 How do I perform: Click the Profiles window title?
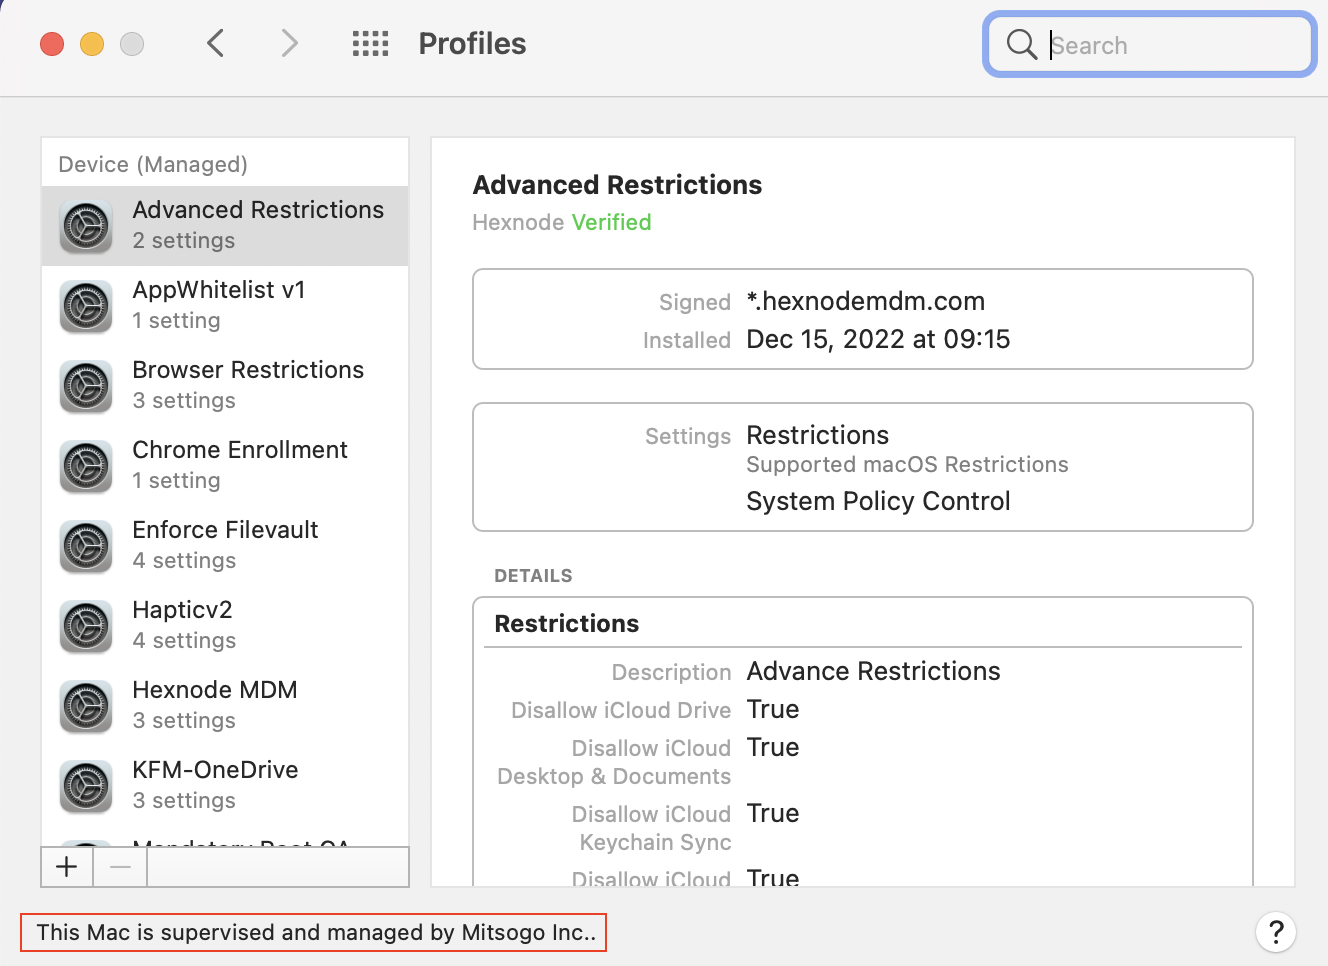click(x=472, y=43)
